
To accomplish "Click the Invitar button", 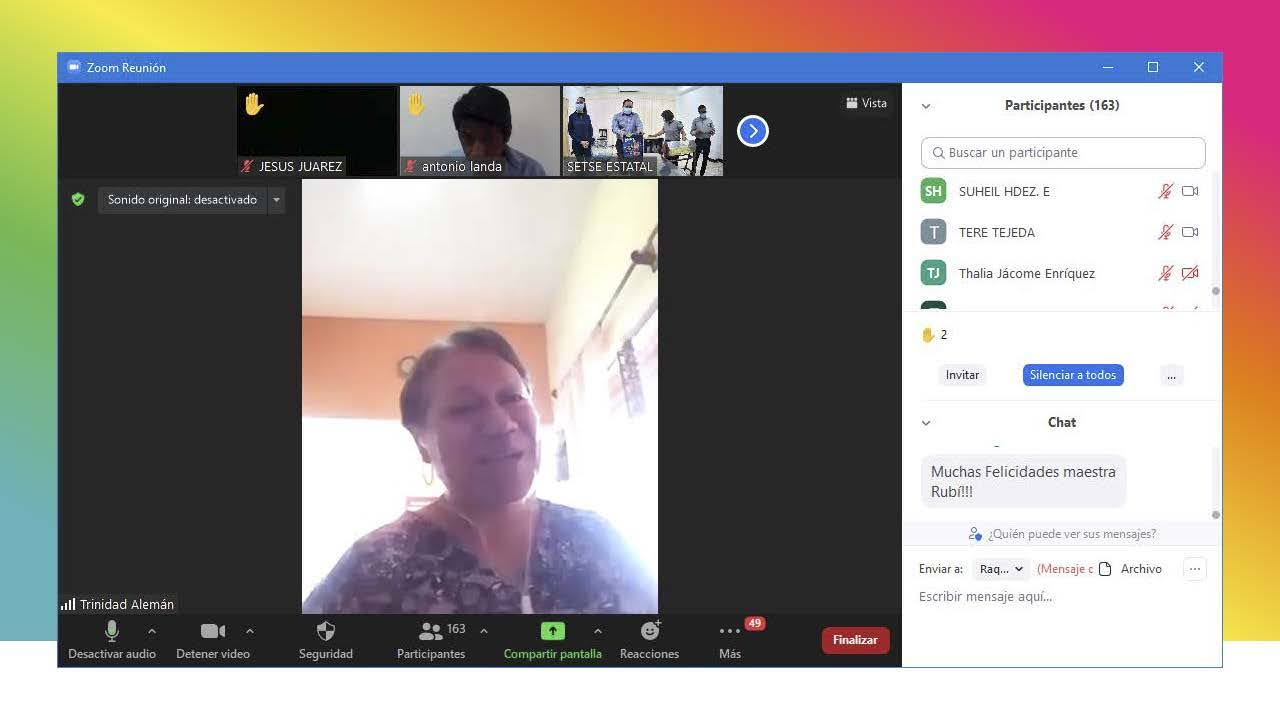I will tap(962, 375).
